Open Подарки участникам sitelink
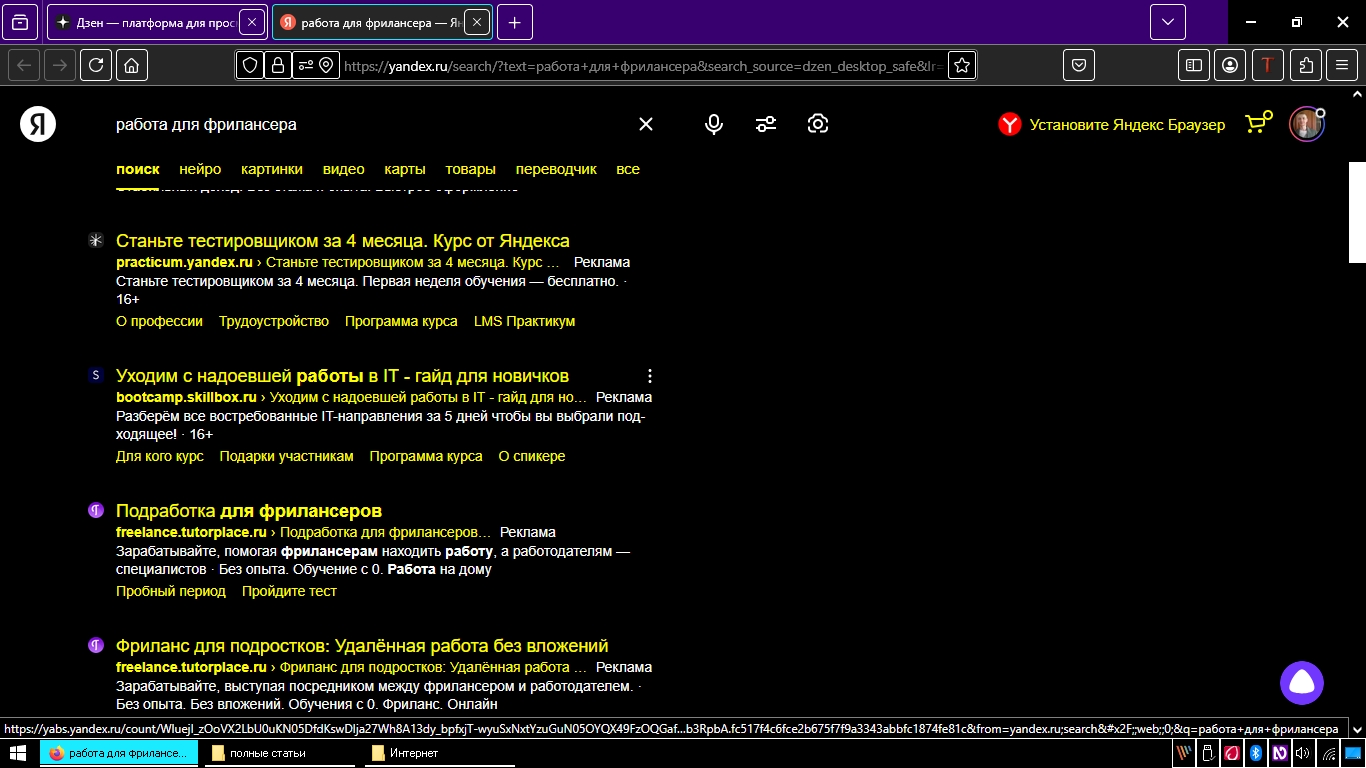The image size is (1366, 768). click(286, 456)
